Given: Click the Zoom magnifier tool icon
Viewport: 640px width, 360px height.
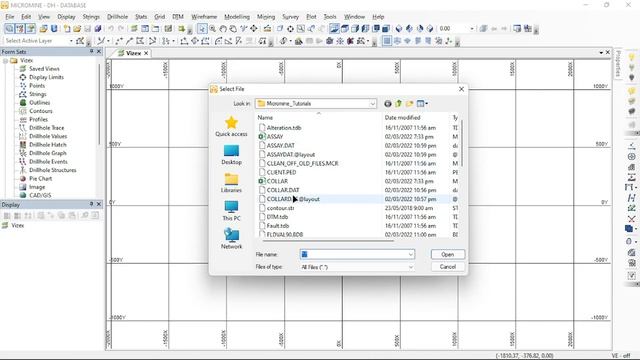Looking at the screenshot, I should click(x=213, y=29).
